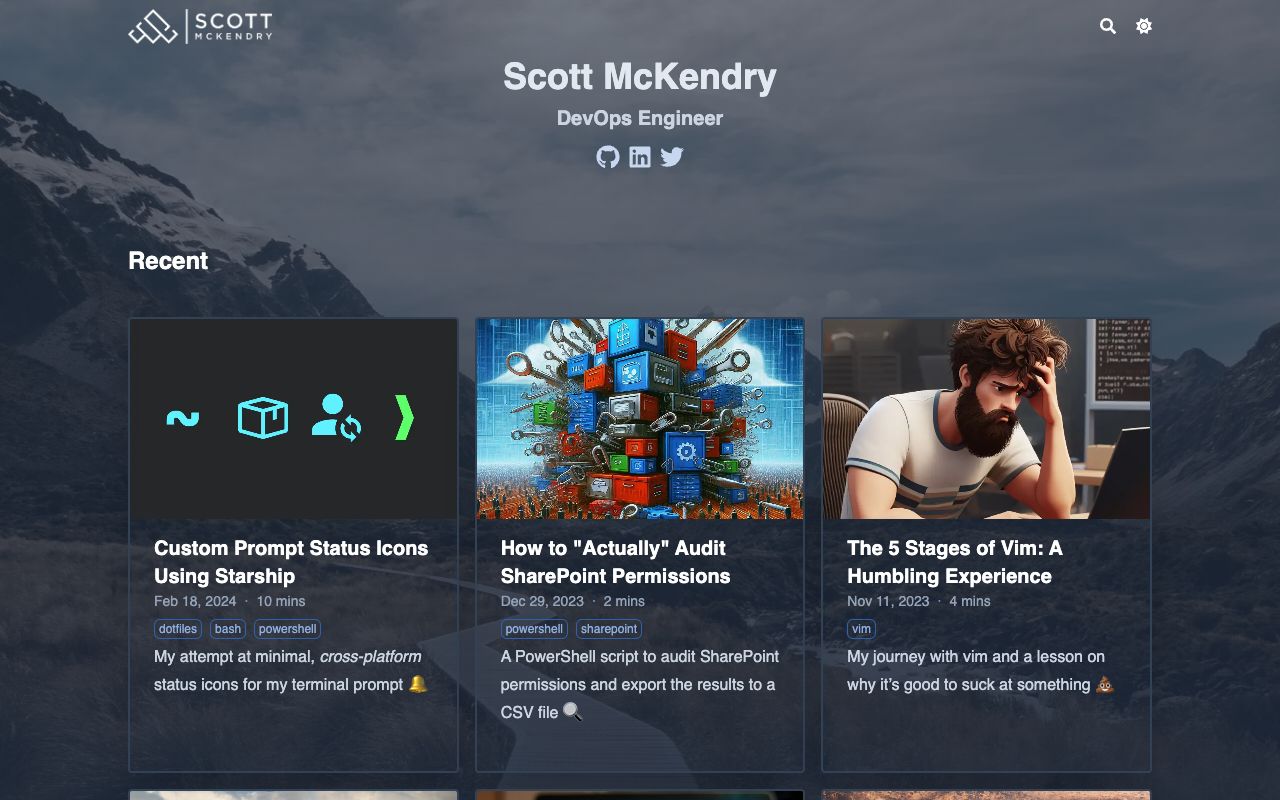Select the powershell tag under Starship post
Screen dimensions: 1280x800
(288, 629)
